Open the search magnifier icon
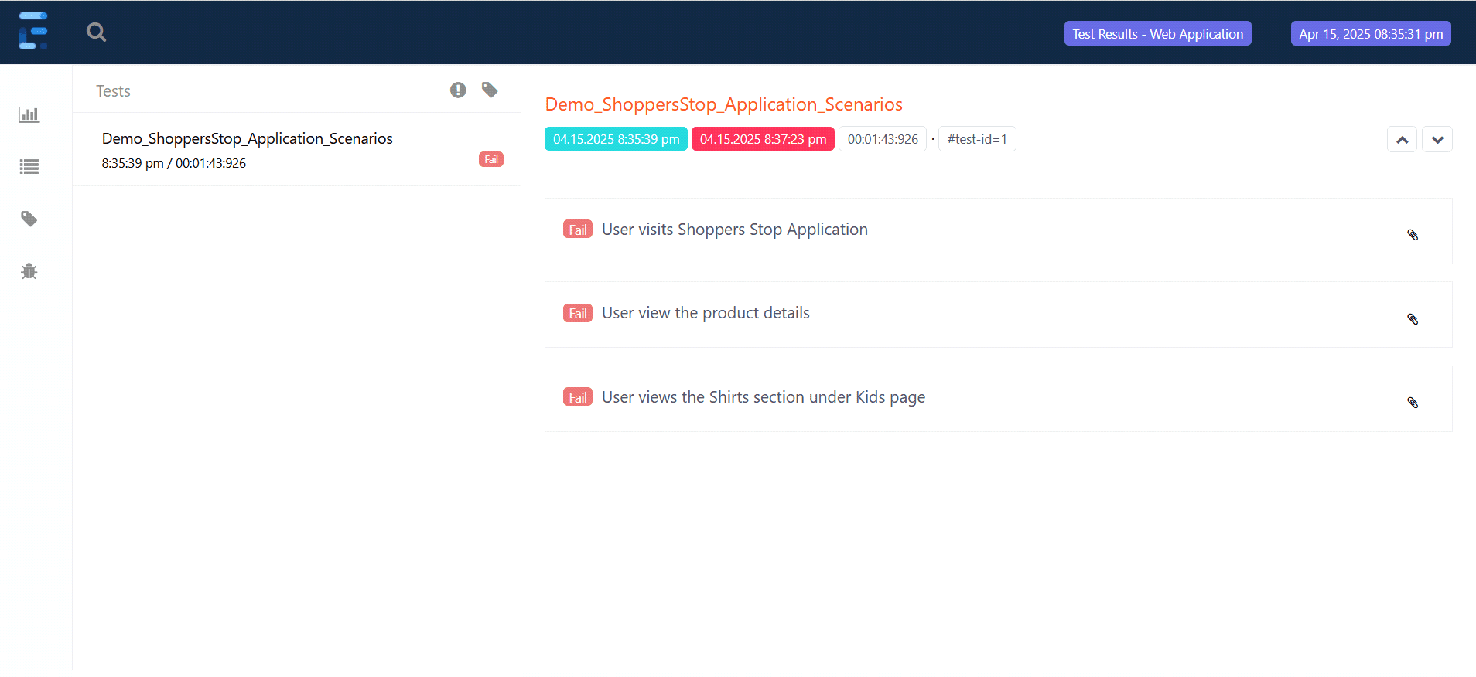 point(96,33)
